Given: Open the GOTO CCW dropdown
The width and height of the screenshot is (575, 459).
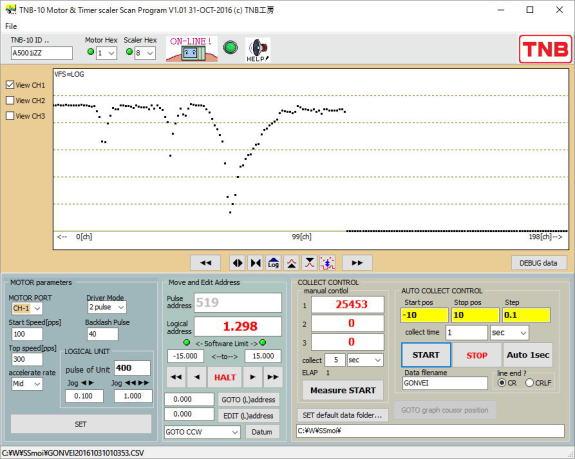Looking at the screenshot, I should [202, 432].
